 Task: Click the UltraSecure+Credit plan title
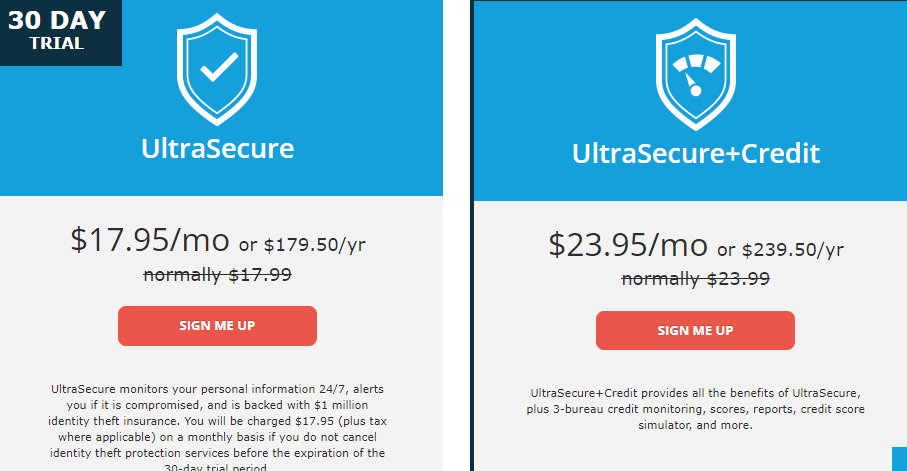[x=696, y=153]
